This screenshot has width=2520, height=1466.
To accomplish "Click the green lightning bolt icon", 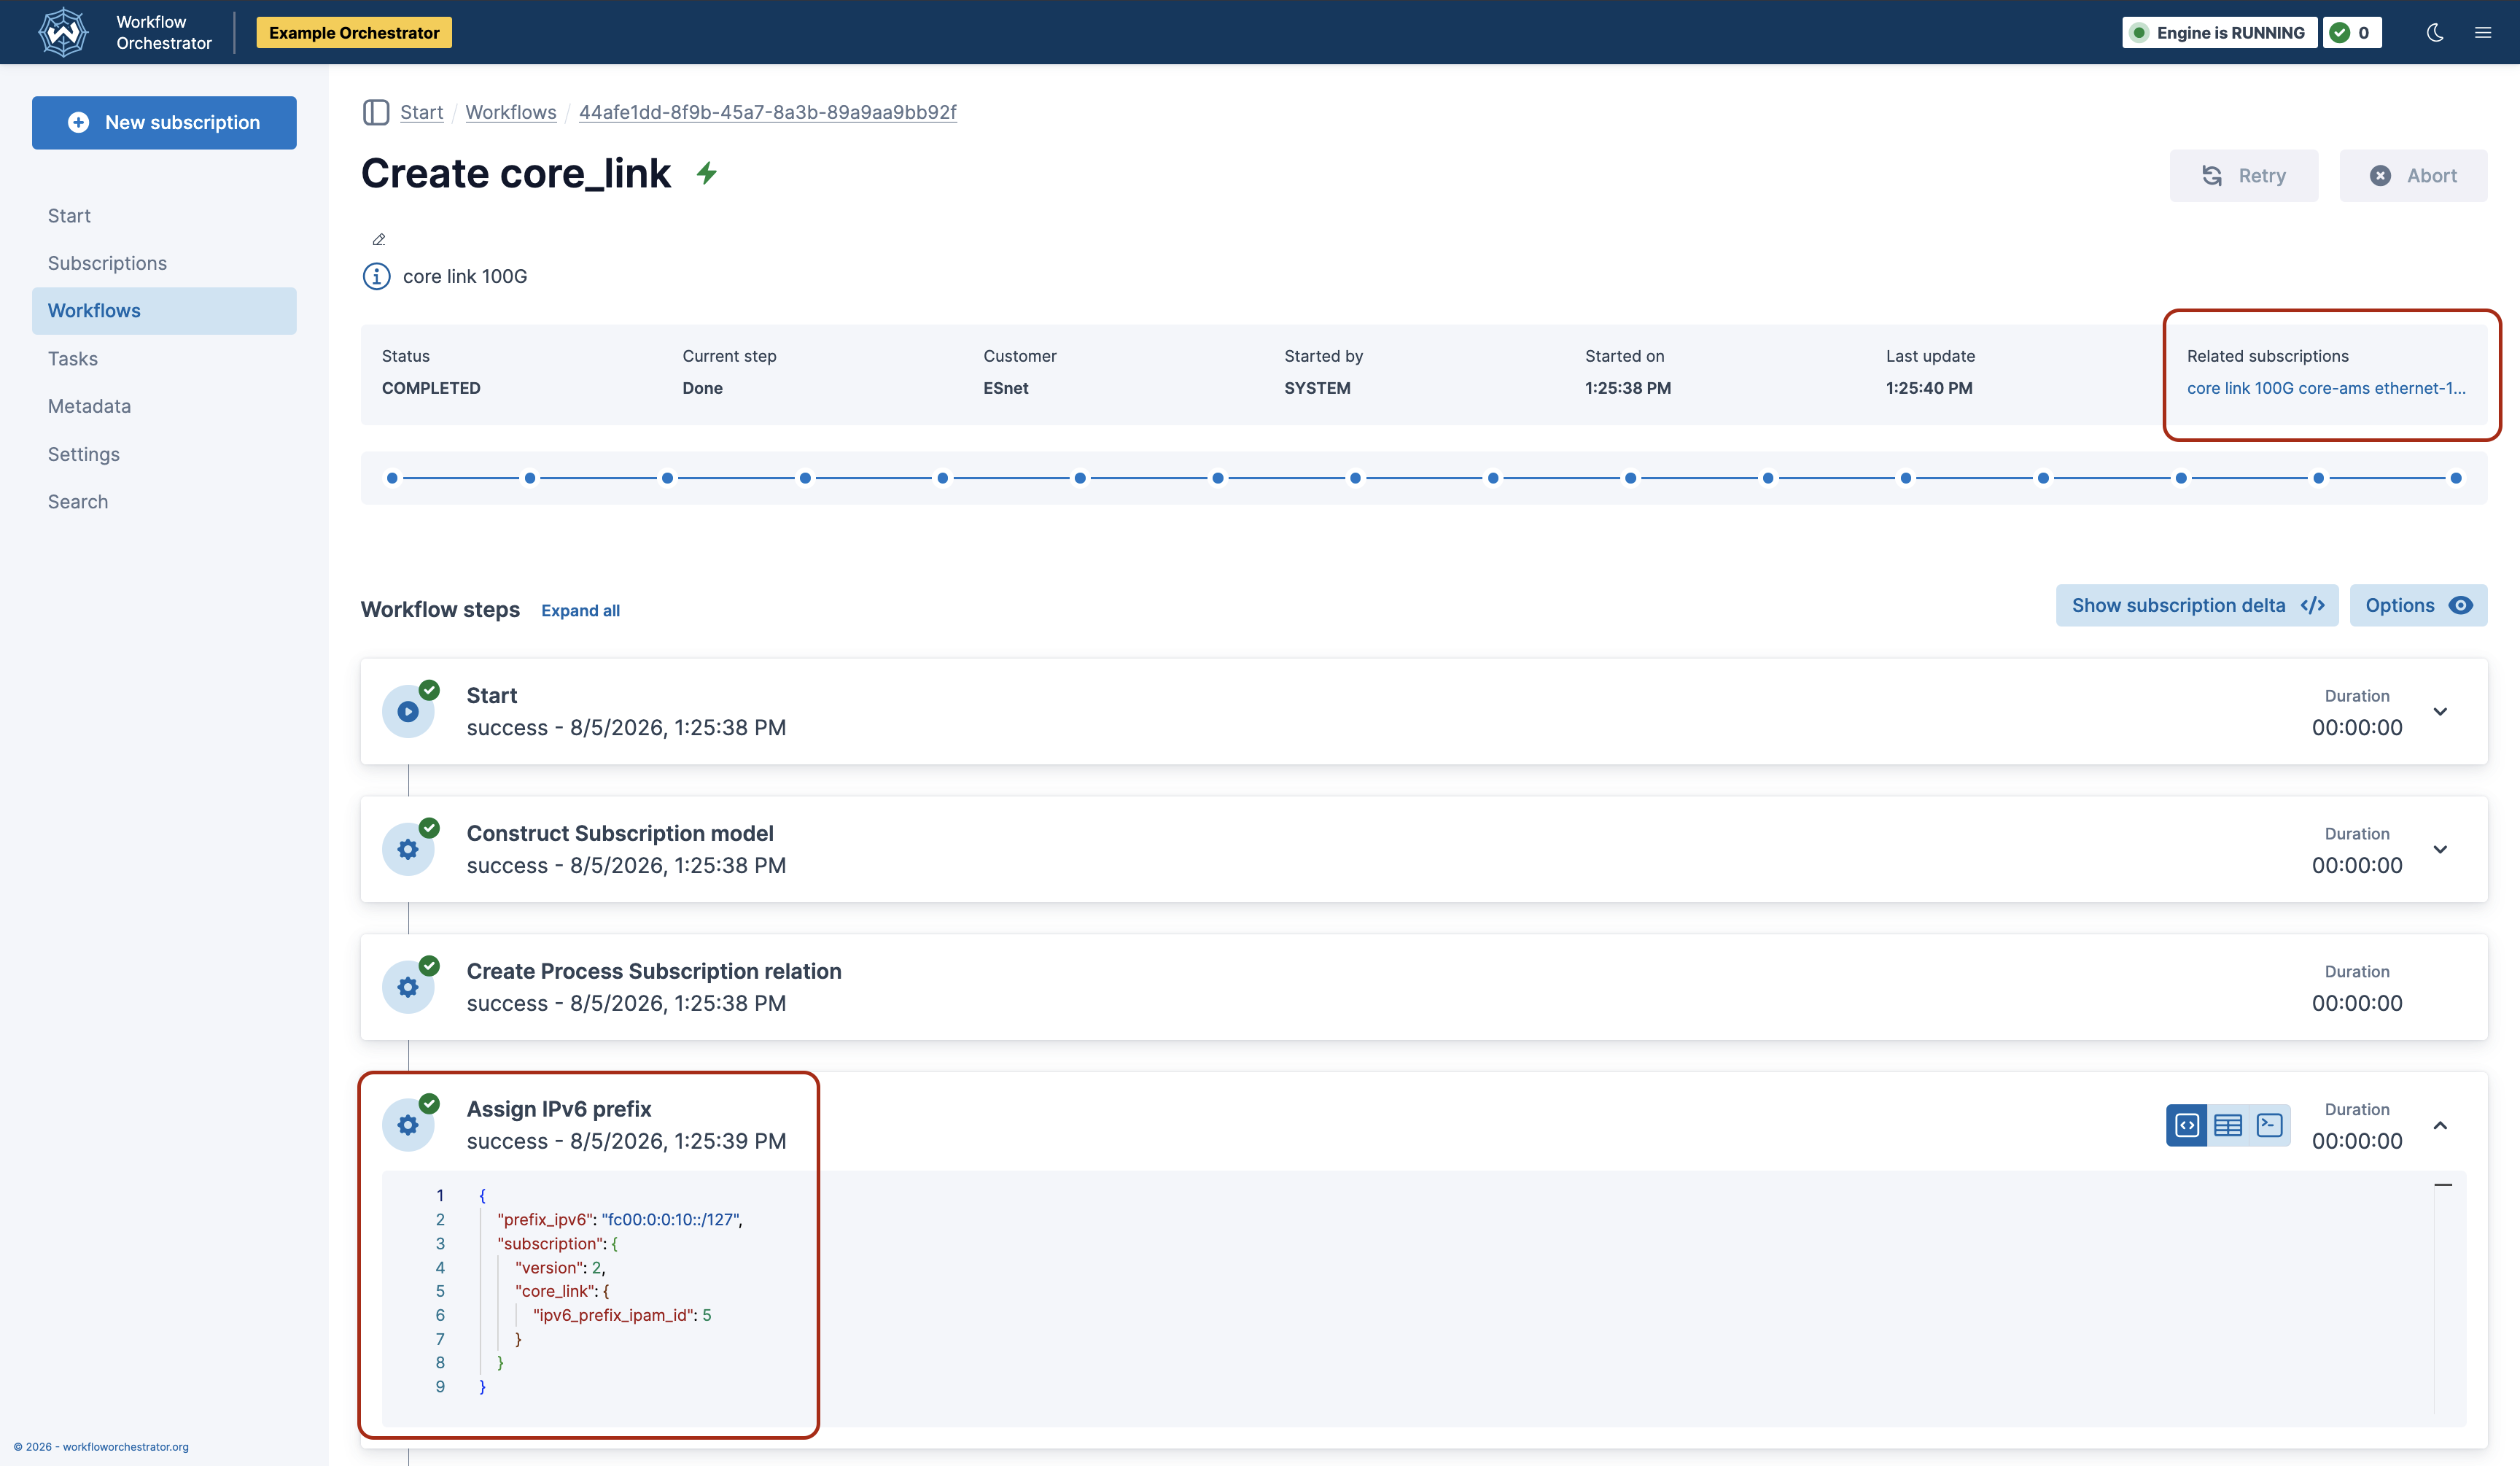I will pyautogui.click(x=707, y=173).
